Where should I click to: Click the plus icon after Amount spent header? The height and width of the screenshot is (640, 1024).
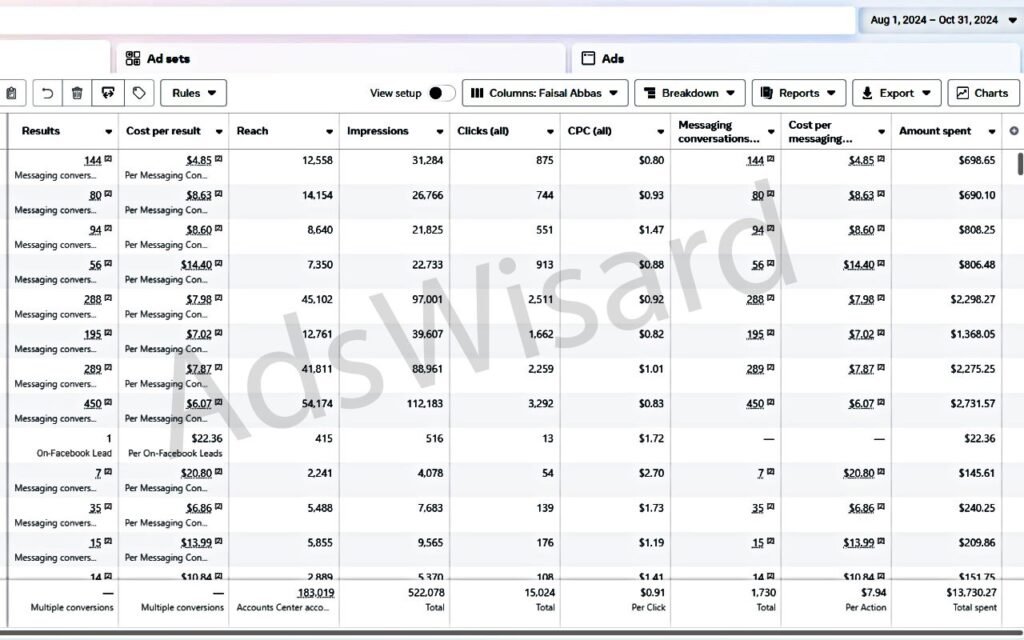click(1014, 131)
